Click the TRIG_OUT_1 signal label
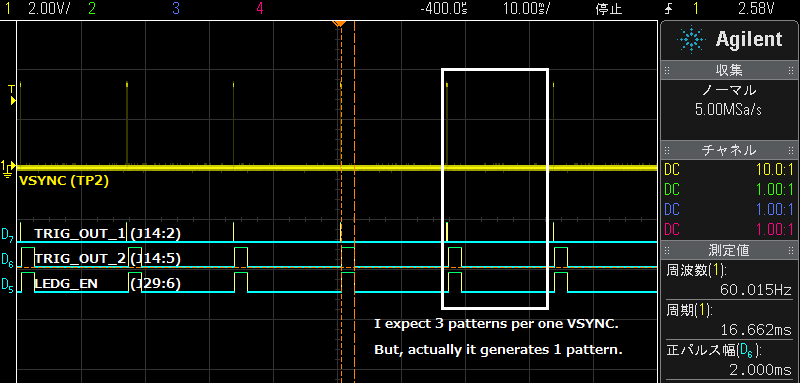 point(80,234)
